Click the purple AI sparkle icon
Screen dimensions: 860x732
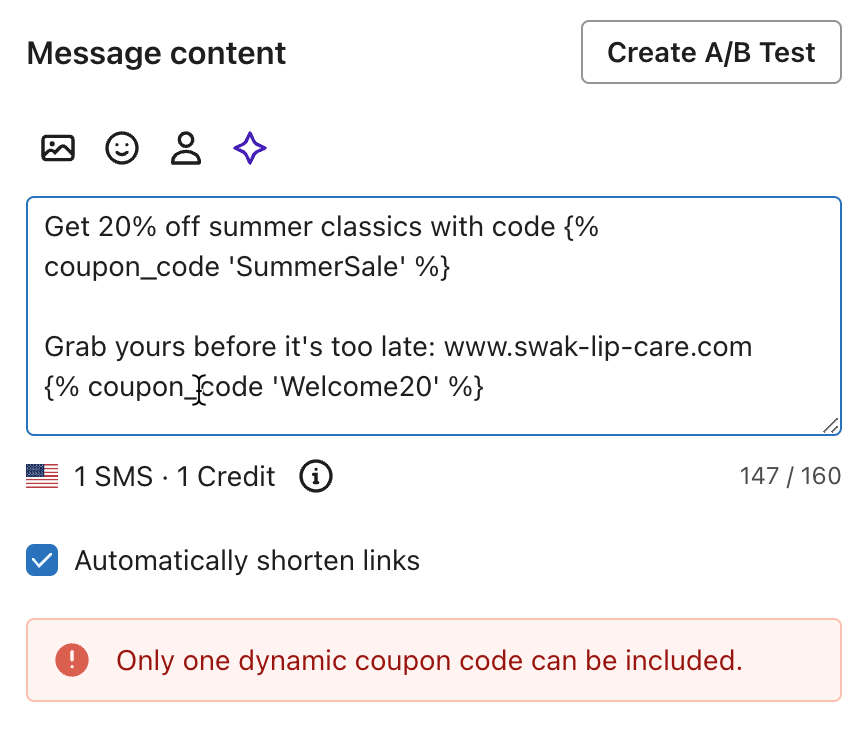(250, 149)
